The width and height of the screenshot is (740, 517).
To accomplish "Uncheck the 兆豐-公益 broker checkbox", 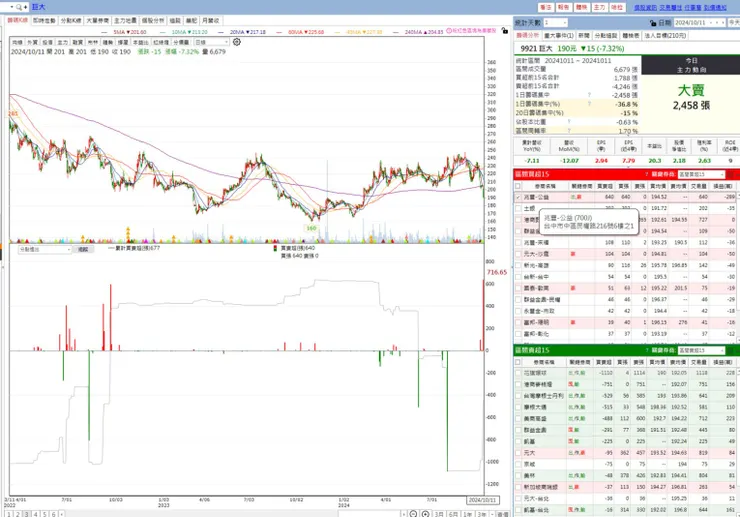I will (518, 197).
